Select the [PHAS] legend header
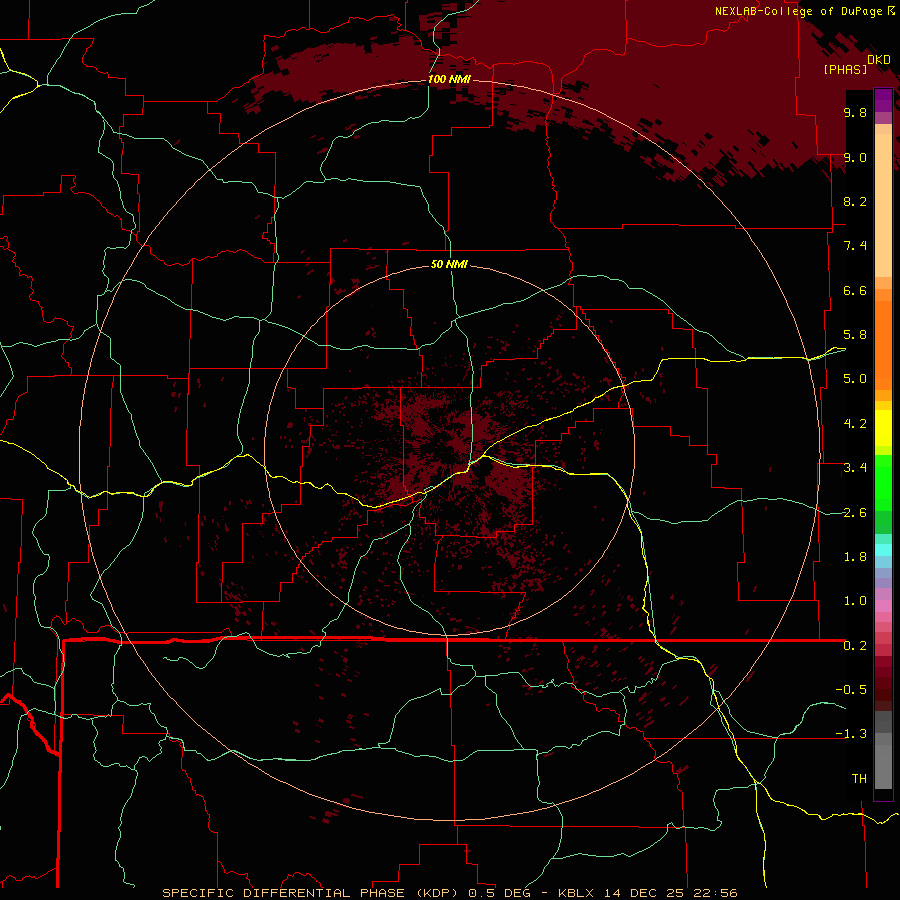This screenshot has width=900, height=900. 845,69
